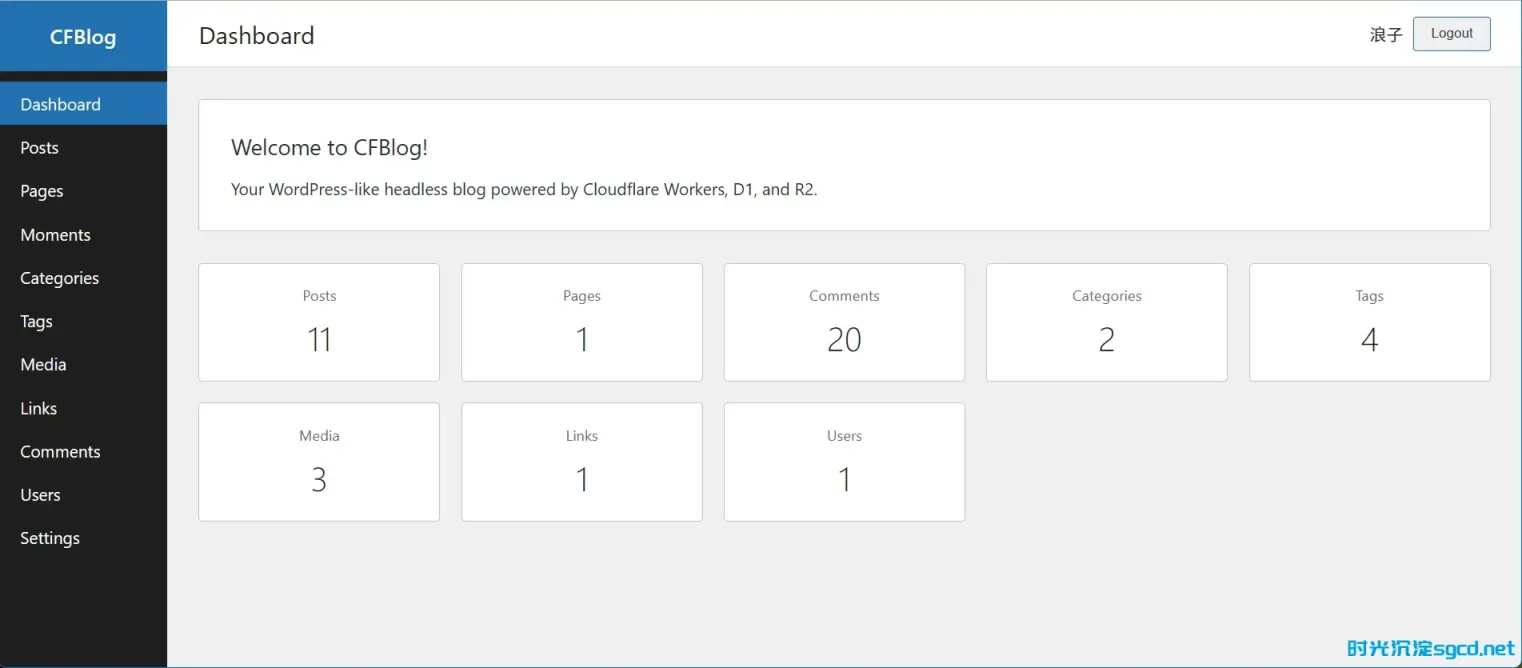1522x668 pixels.
Task: Open Settings in the sidebar
Action: [50, 538]
